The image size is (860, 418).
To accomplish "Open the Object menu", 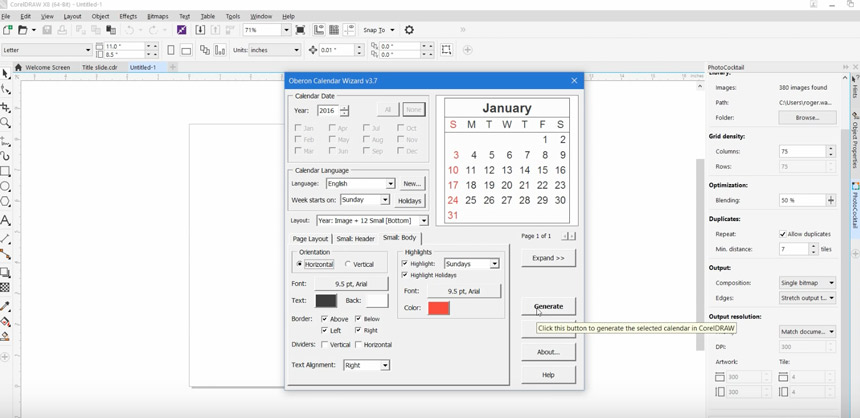I will pos(100,16).
